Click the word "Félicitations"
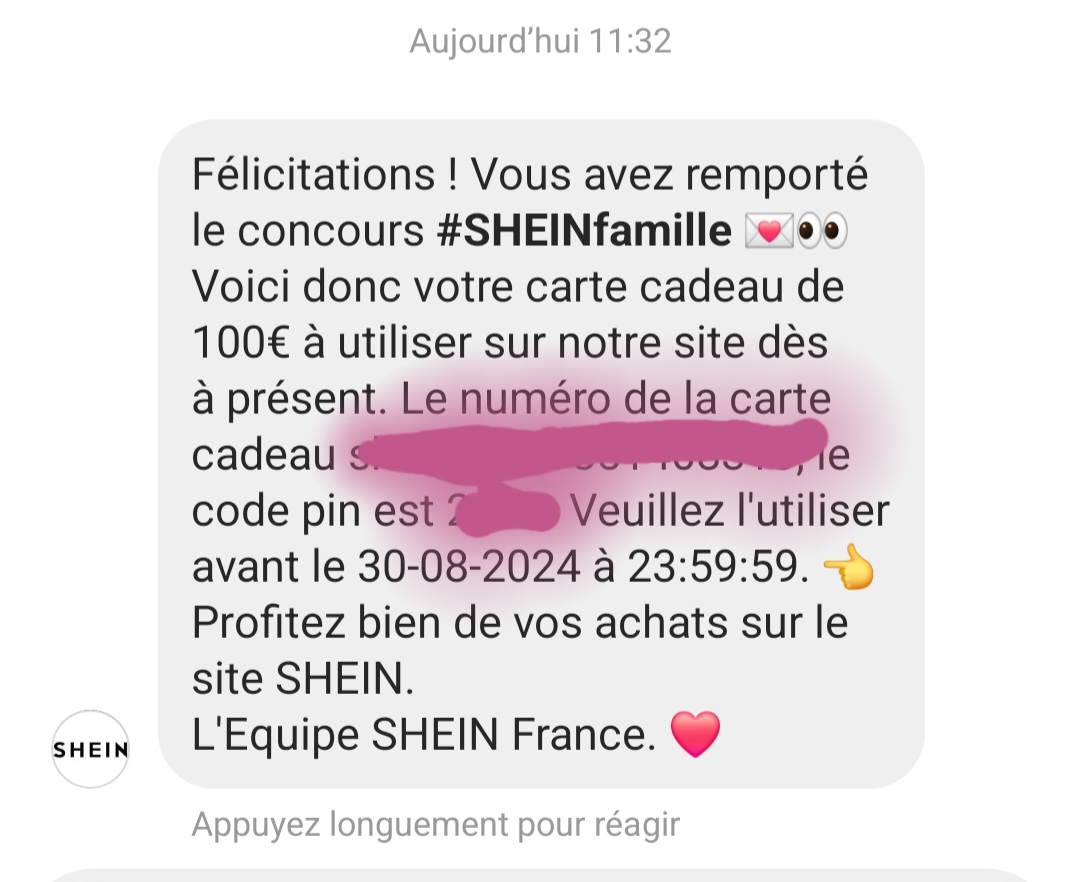Image resolution: width=1080 pixels, height=882 pixels. (313, 174)
